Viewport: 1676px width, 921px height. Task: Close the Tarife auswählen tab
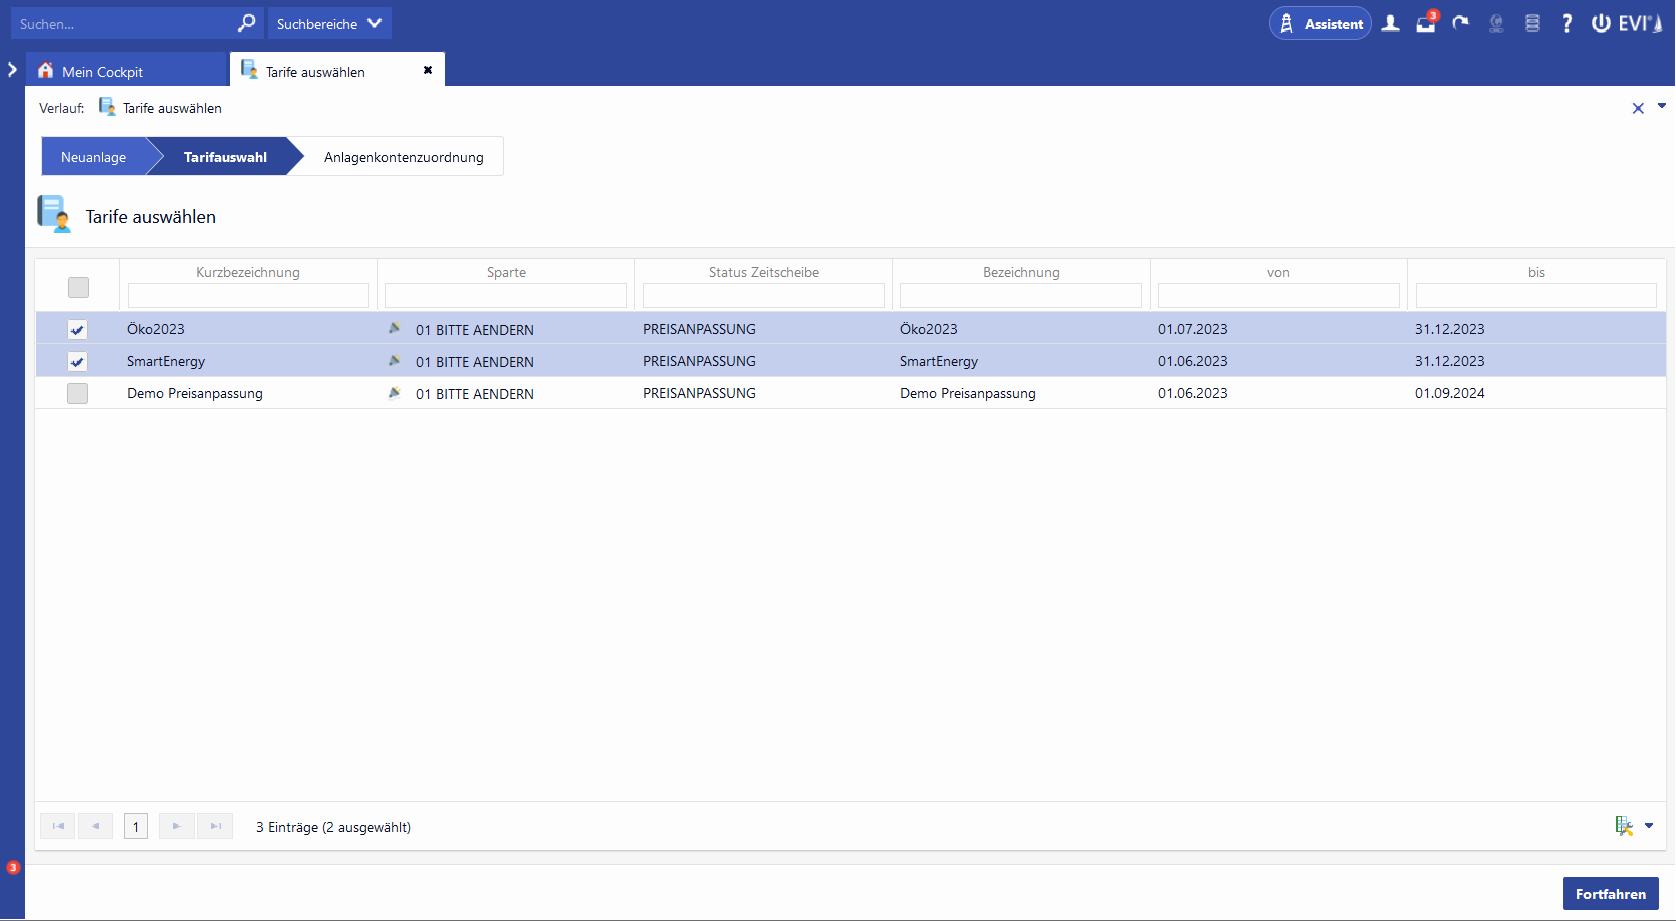click(x=428, y=70)
